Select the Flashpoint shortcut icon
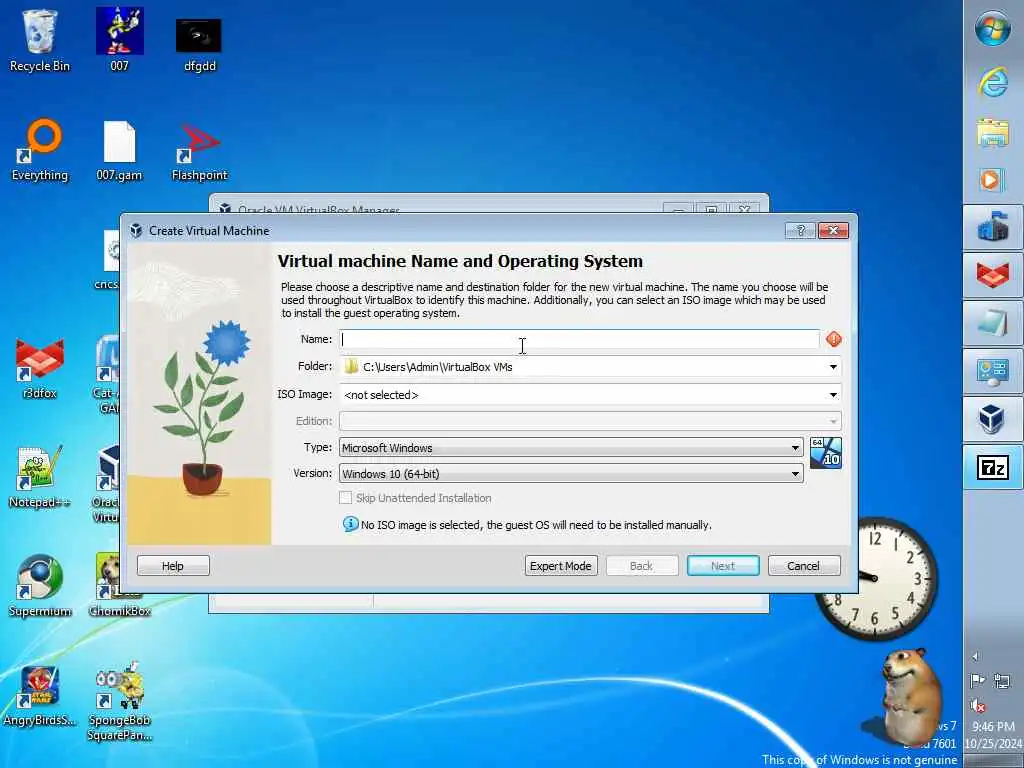This screenshot has width=1024, height=768. [x=199, y=152]
